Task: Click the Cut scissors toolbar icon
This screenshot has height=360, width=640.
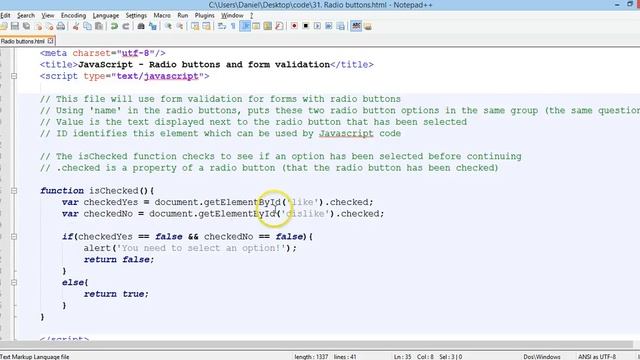Action: pos(76,27)
